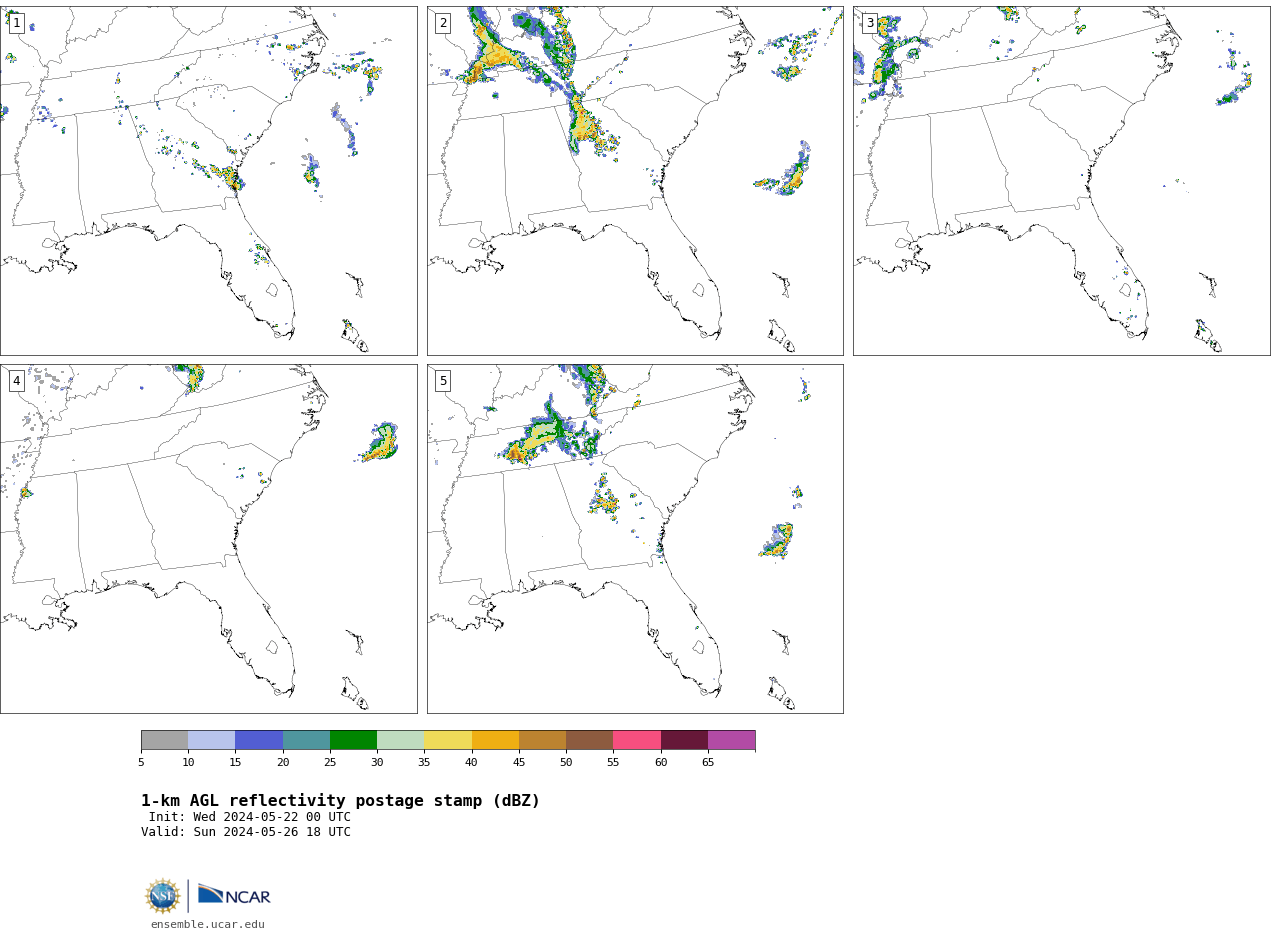Click the tan 45-50 dBZ swatch

click(542, 740)
